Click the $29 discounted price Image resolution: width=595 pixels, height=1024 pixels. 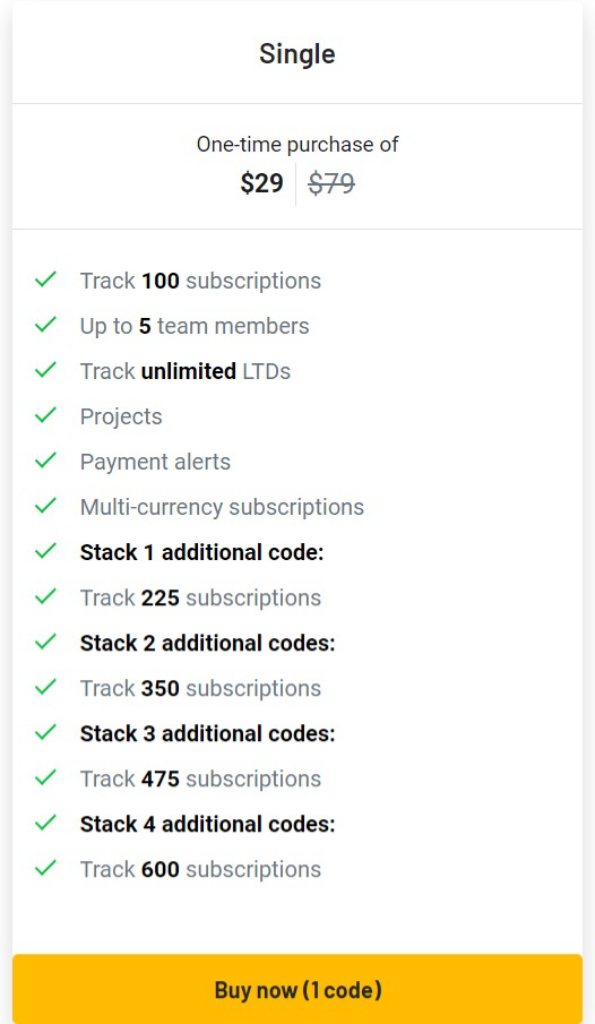[262, 183]
